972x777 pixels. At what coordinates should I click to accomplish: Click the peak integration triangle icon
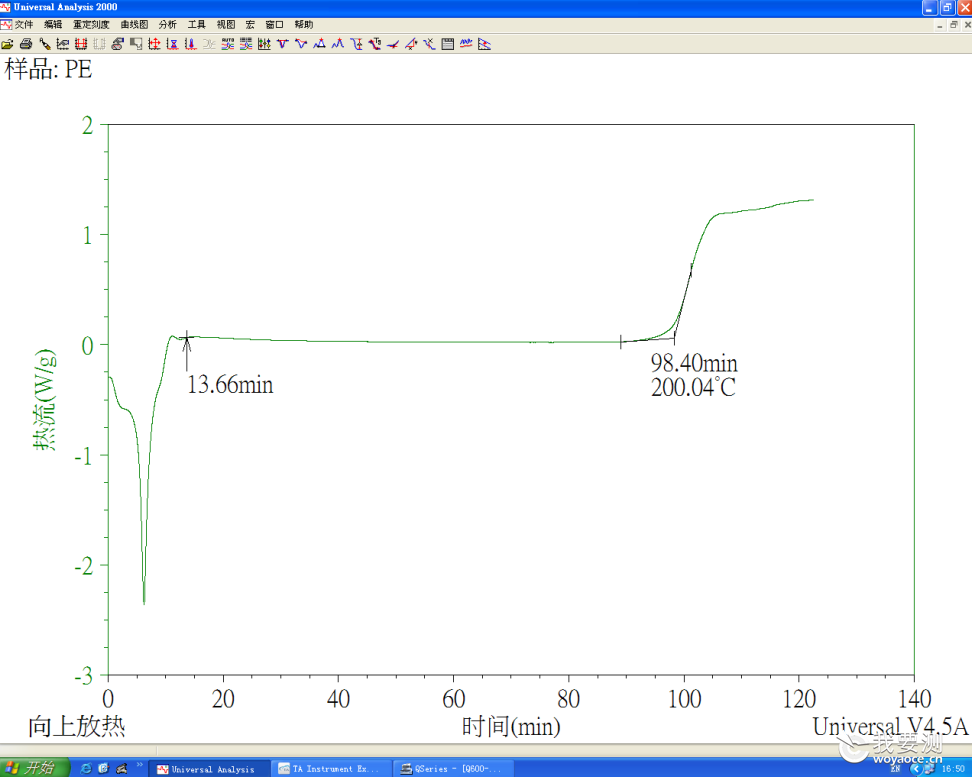[319, 44]
